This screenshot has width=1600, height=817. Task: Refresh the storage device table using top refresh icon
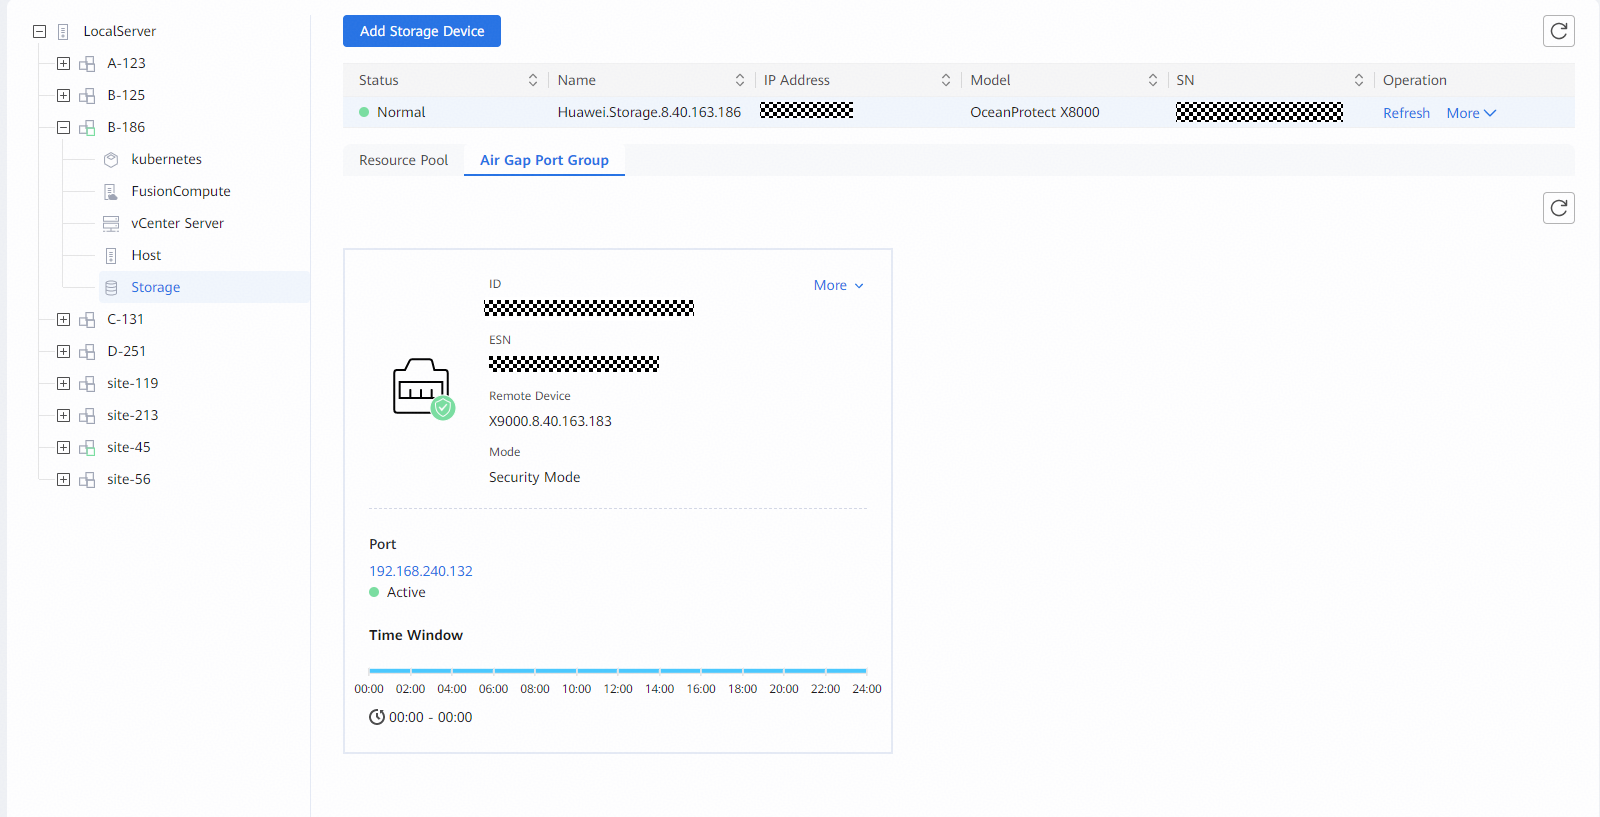tap(1559, 31)
